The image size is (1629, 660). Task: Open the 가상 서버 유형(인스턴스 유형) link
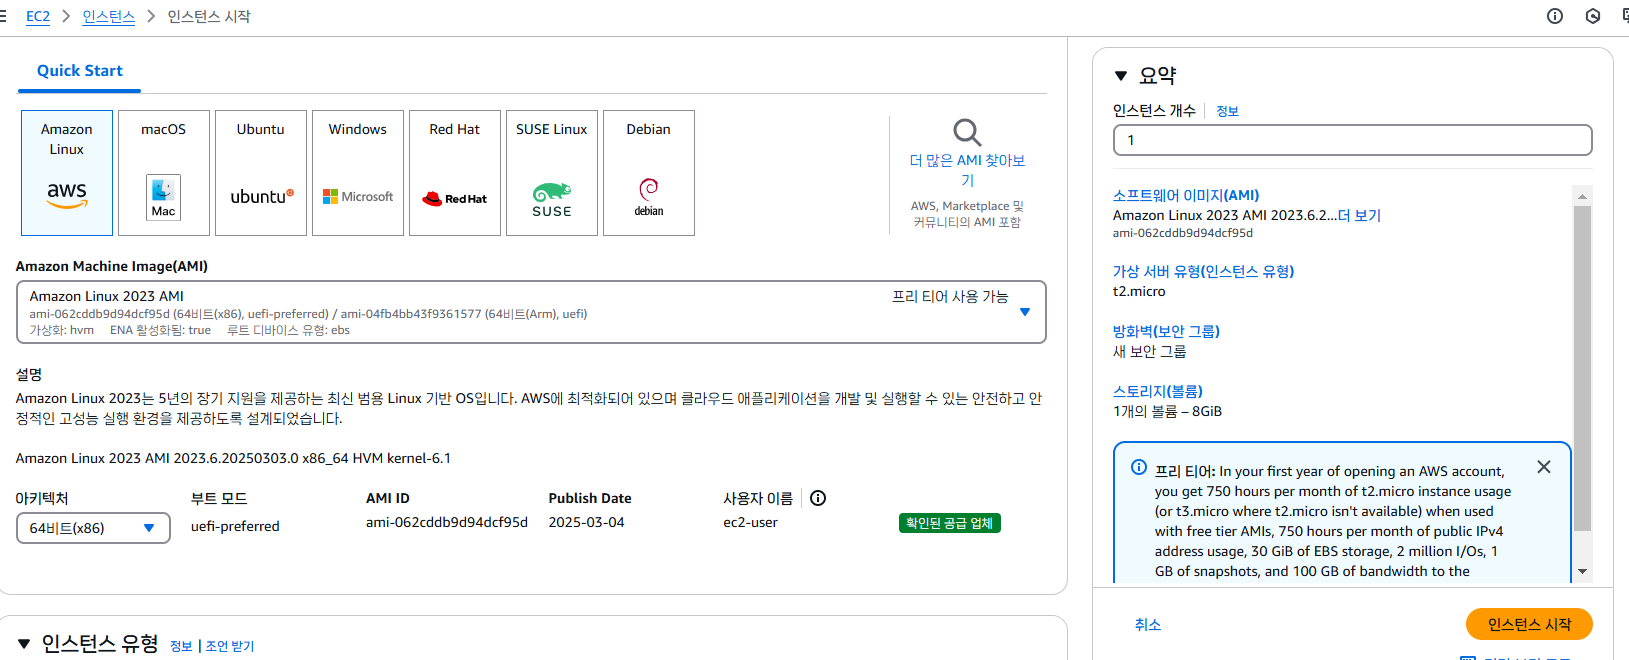(1203, 271)
